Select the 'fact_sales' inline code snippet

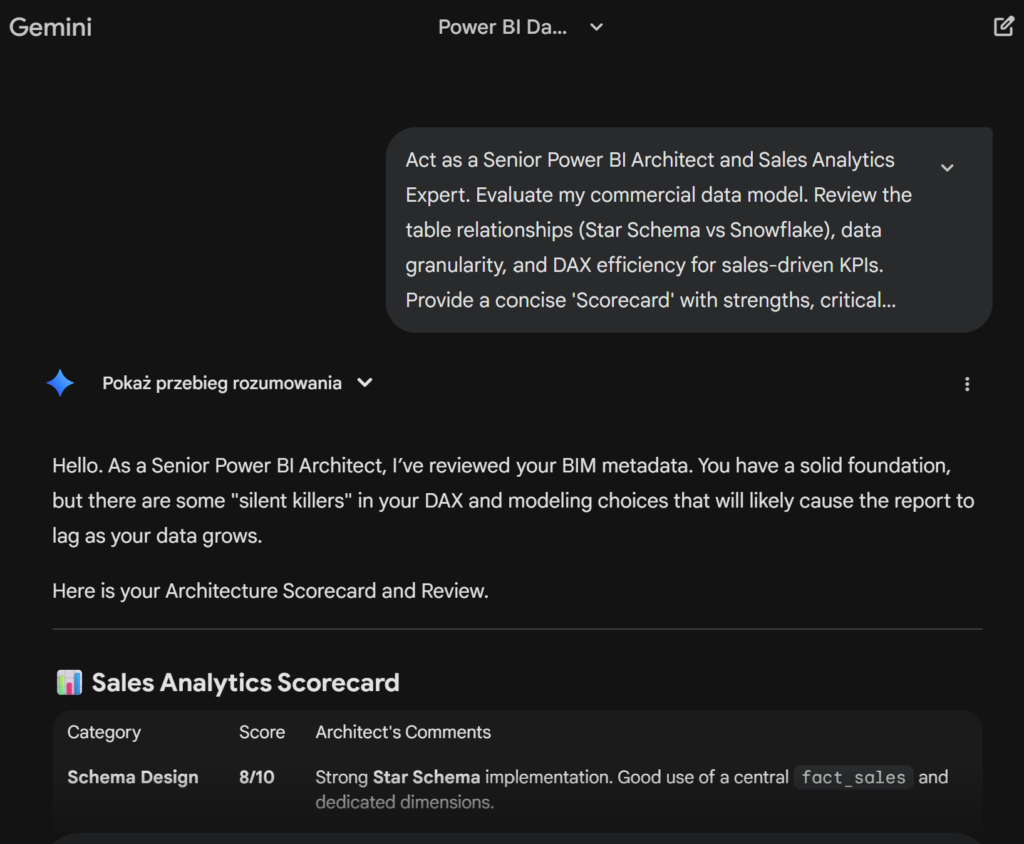click(x=853, y=777)
